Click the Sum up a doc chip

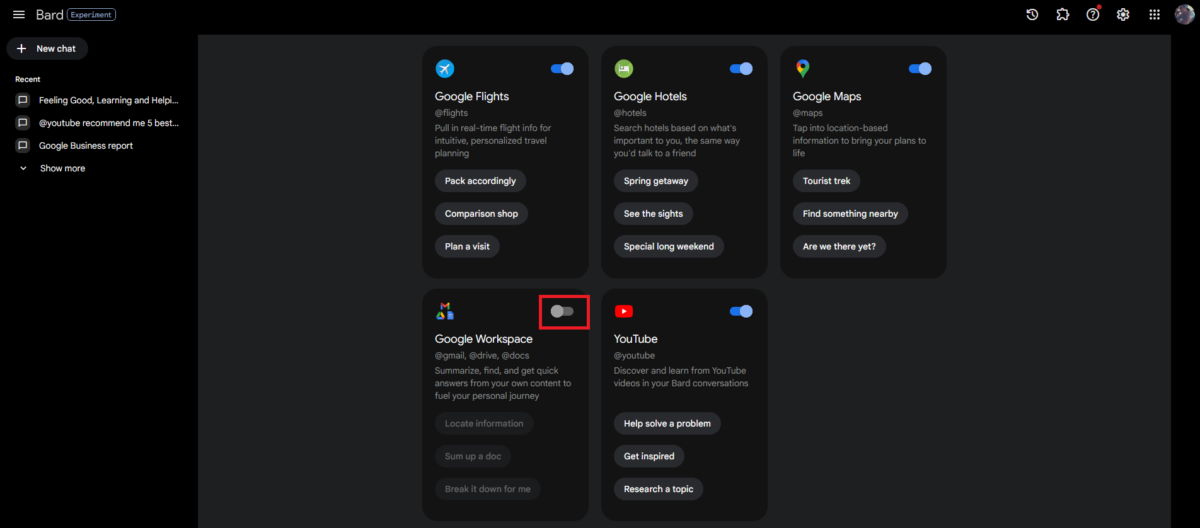(473, 456)
